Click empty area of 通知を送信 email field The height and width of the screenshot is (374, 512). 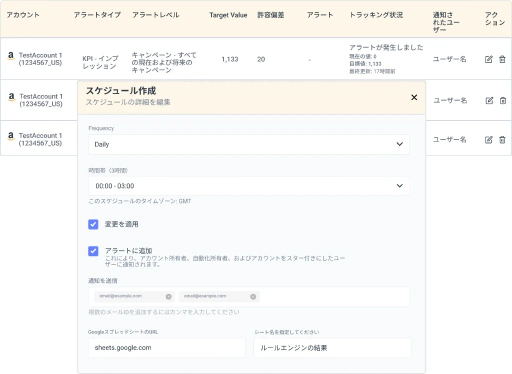(333, 297)
